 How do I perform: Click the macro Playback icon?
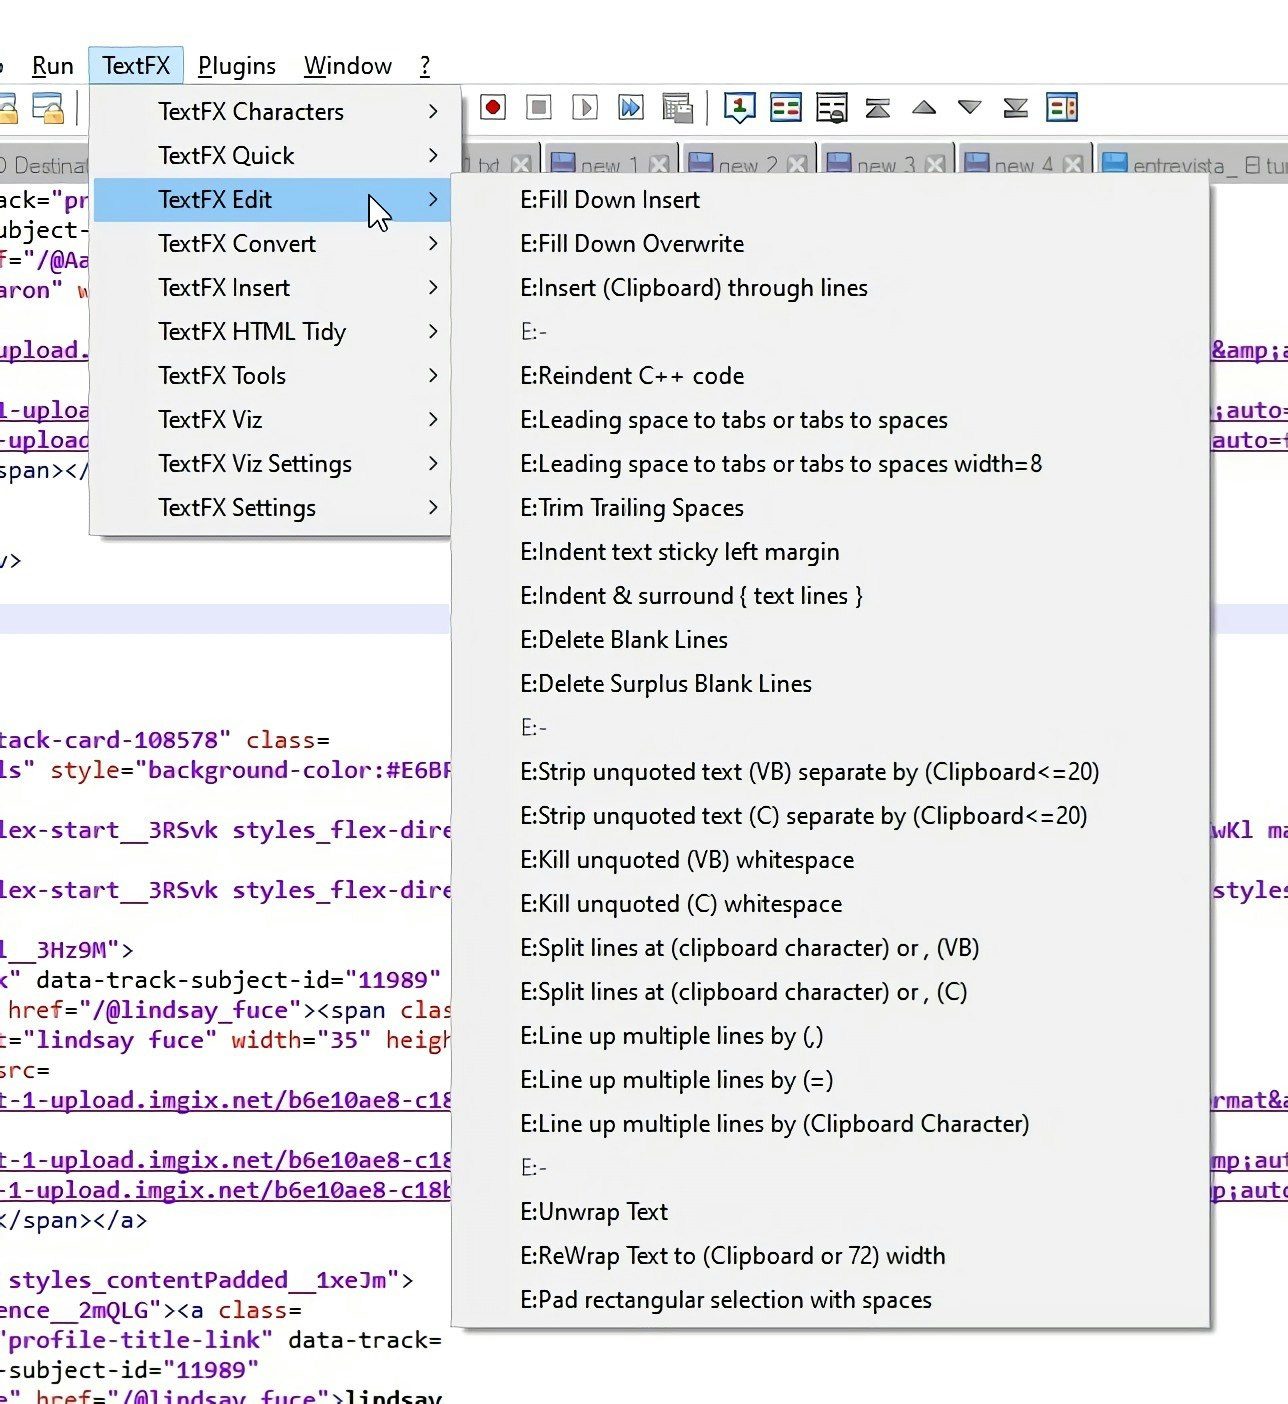click(x=585, y=107)
